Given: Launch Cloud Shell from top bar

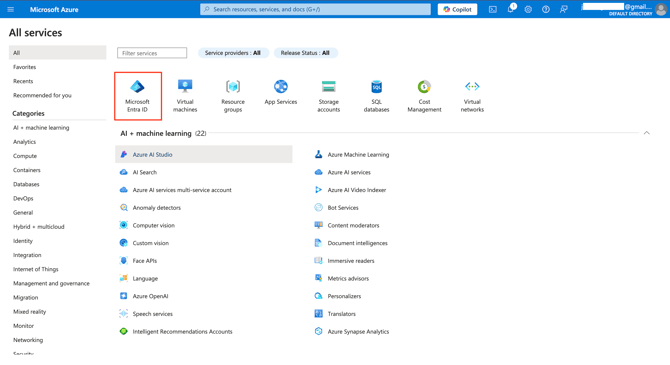Looking at the screenshot, I should click(x=493, y=9).
